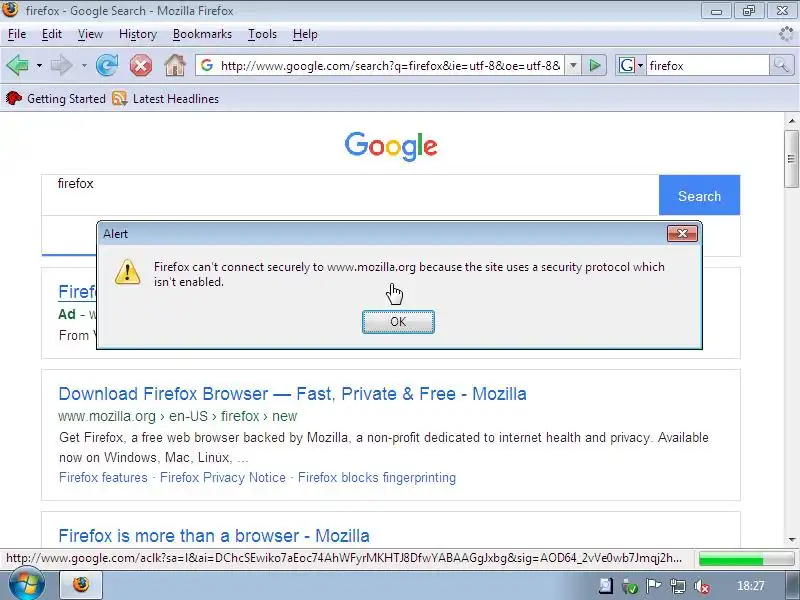
Task: Open the Help menu
Action: (305, 34)
